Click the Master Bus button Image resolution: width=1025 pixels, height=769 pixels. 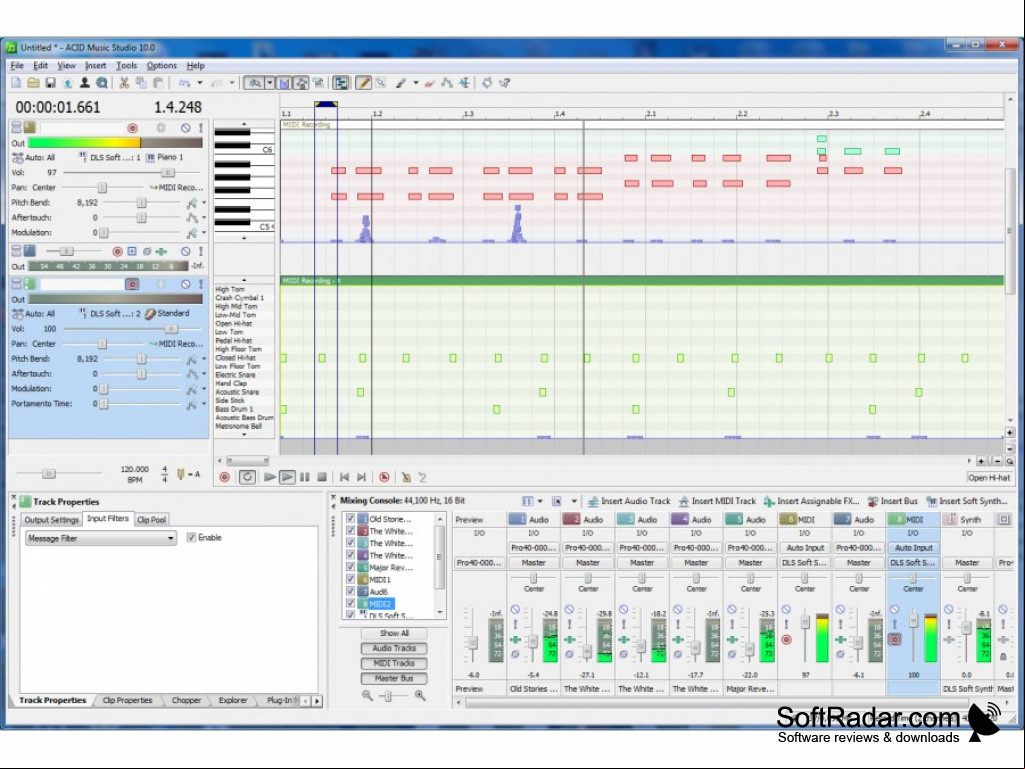(x=394, y=678)
